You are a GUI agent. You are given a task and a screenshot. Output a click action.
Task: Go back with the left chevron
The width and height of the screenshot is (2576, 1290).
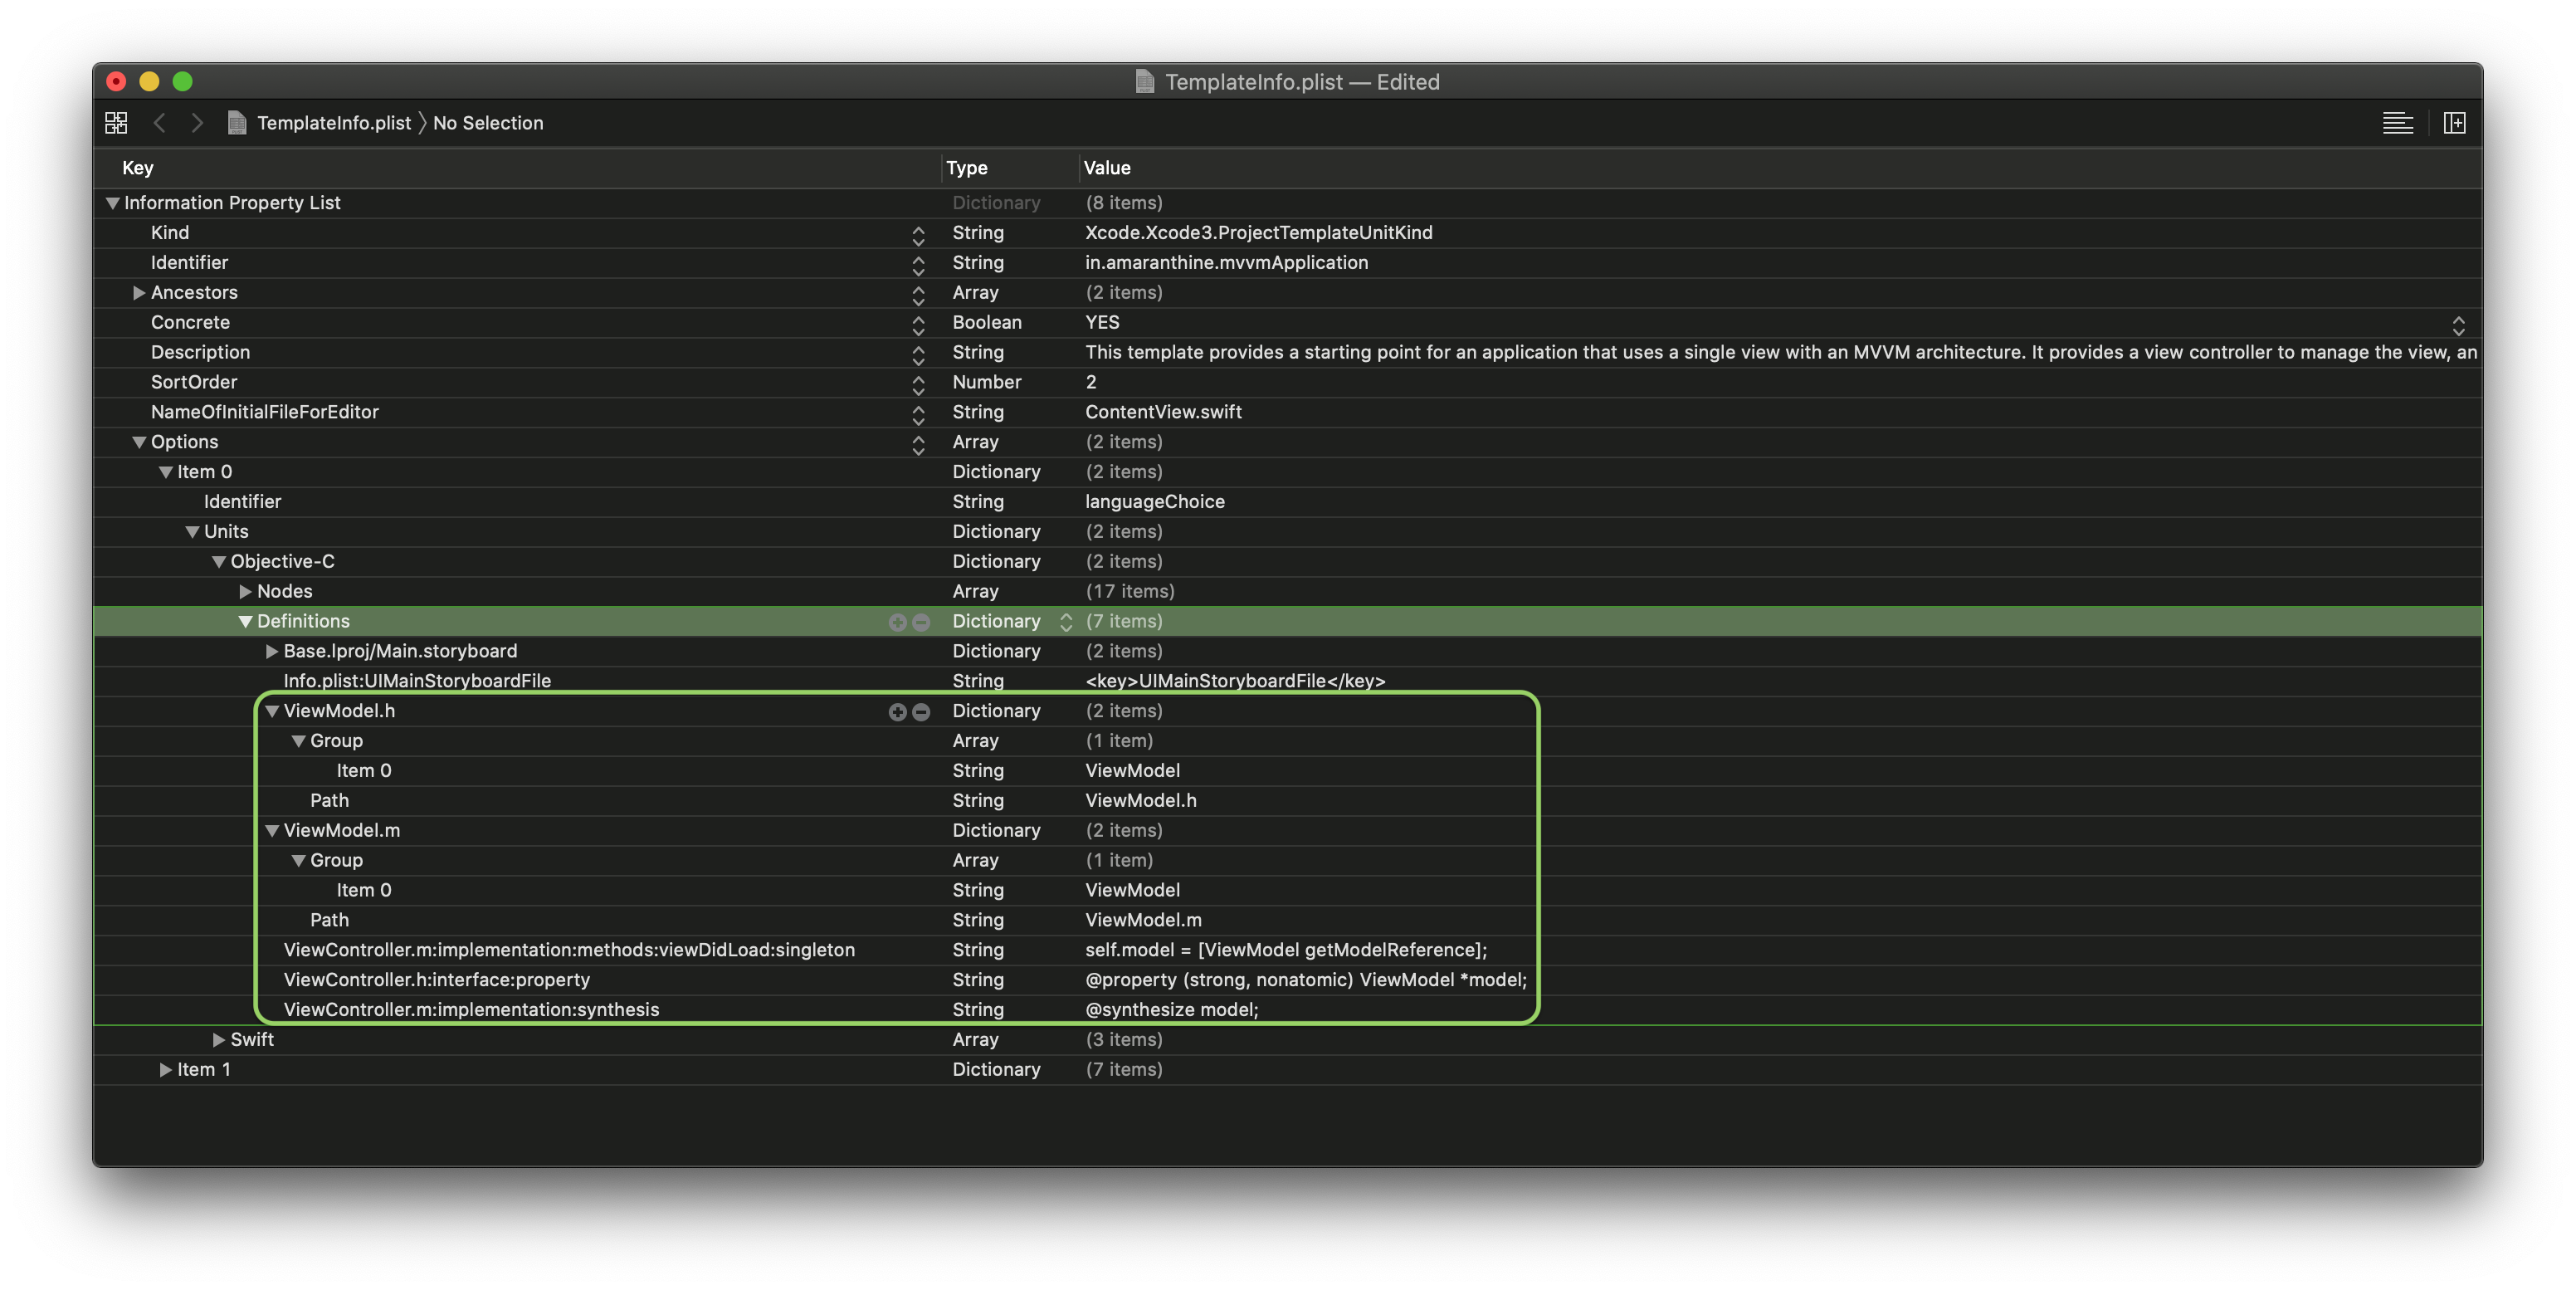[x=159, y=123]
